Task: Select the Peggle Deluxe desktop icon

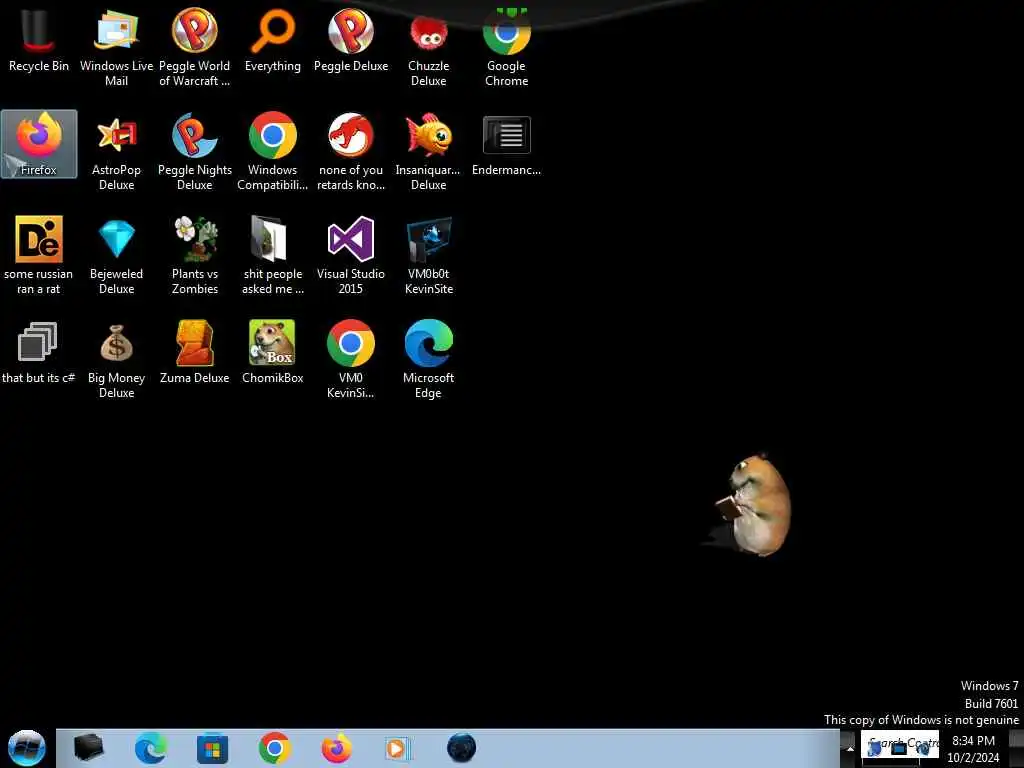Action: point(351,39)
